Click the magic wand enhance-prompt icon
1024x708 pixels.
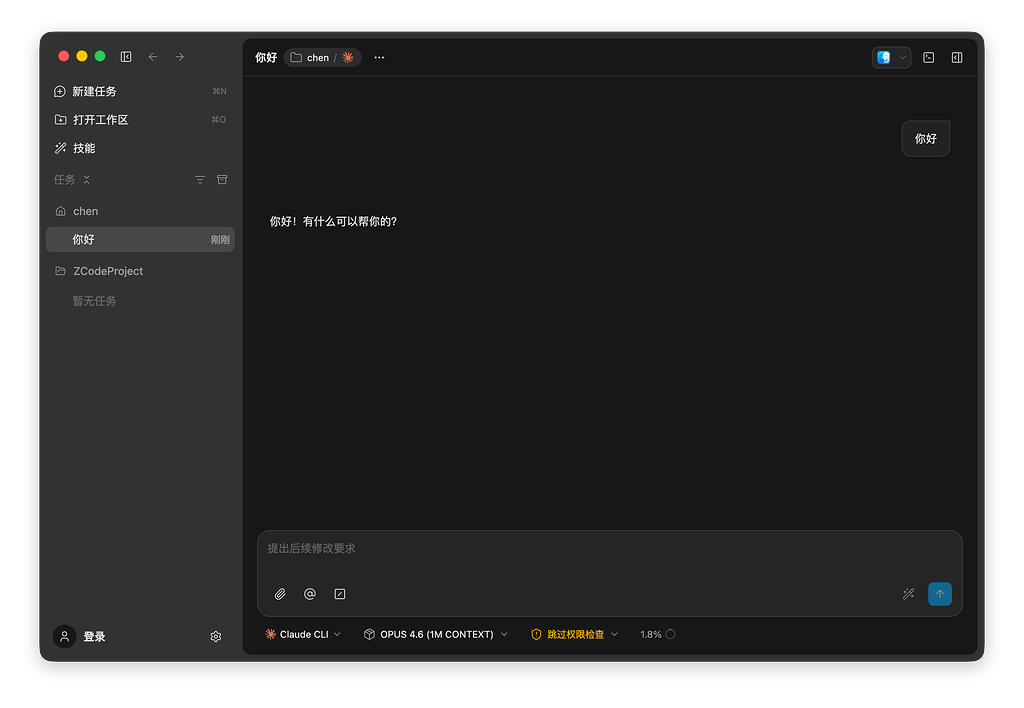click(x=908, y=594)
